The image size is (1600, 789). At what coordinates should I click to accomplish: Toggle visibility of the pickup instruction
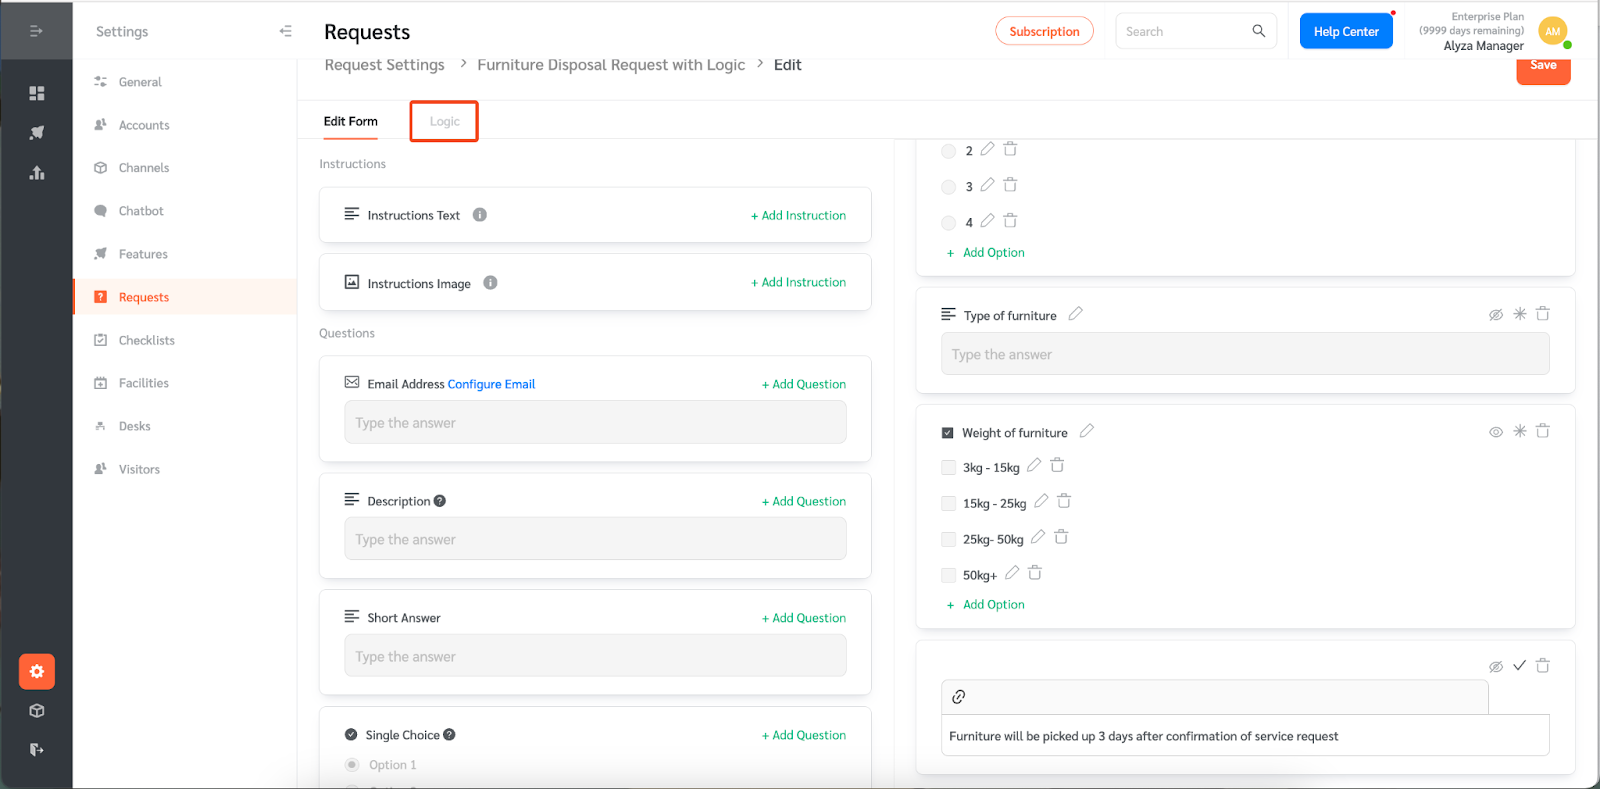click(1496, 667)
